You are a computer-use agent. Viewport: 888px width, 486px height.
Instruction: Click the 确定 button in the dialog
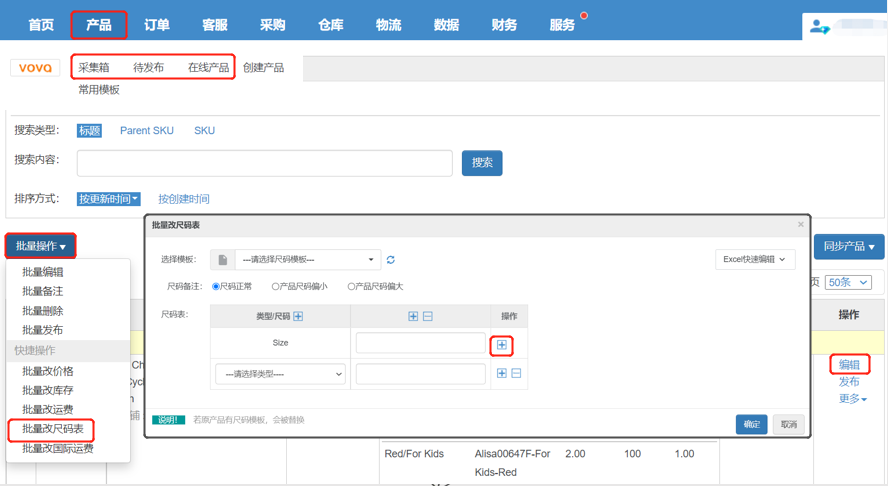click(x=751, y=424)
